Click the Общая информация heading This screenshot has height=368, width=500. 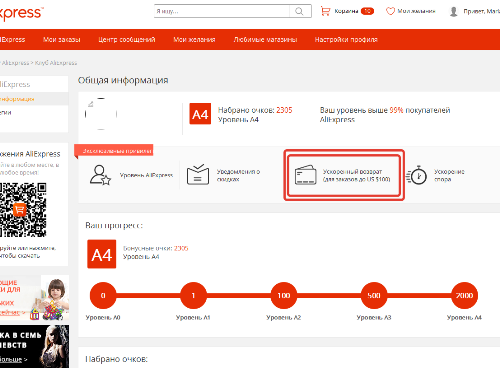click(123, 80)
